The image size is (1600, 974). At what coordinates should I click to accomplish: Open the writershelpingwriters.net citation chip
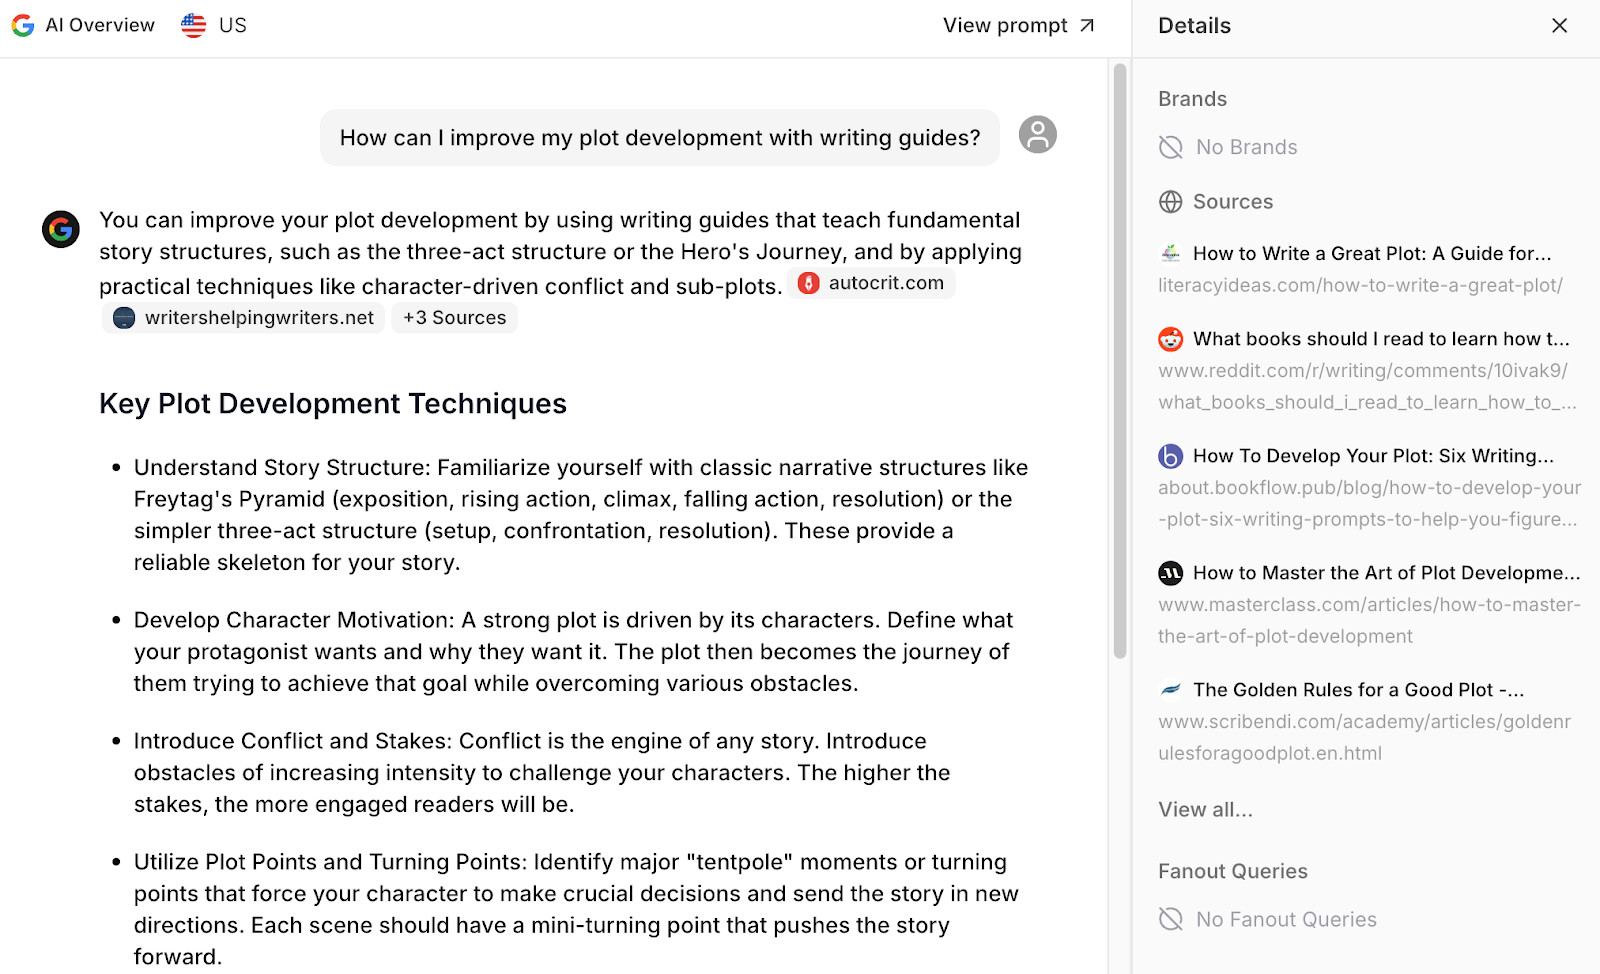point(244,318)
